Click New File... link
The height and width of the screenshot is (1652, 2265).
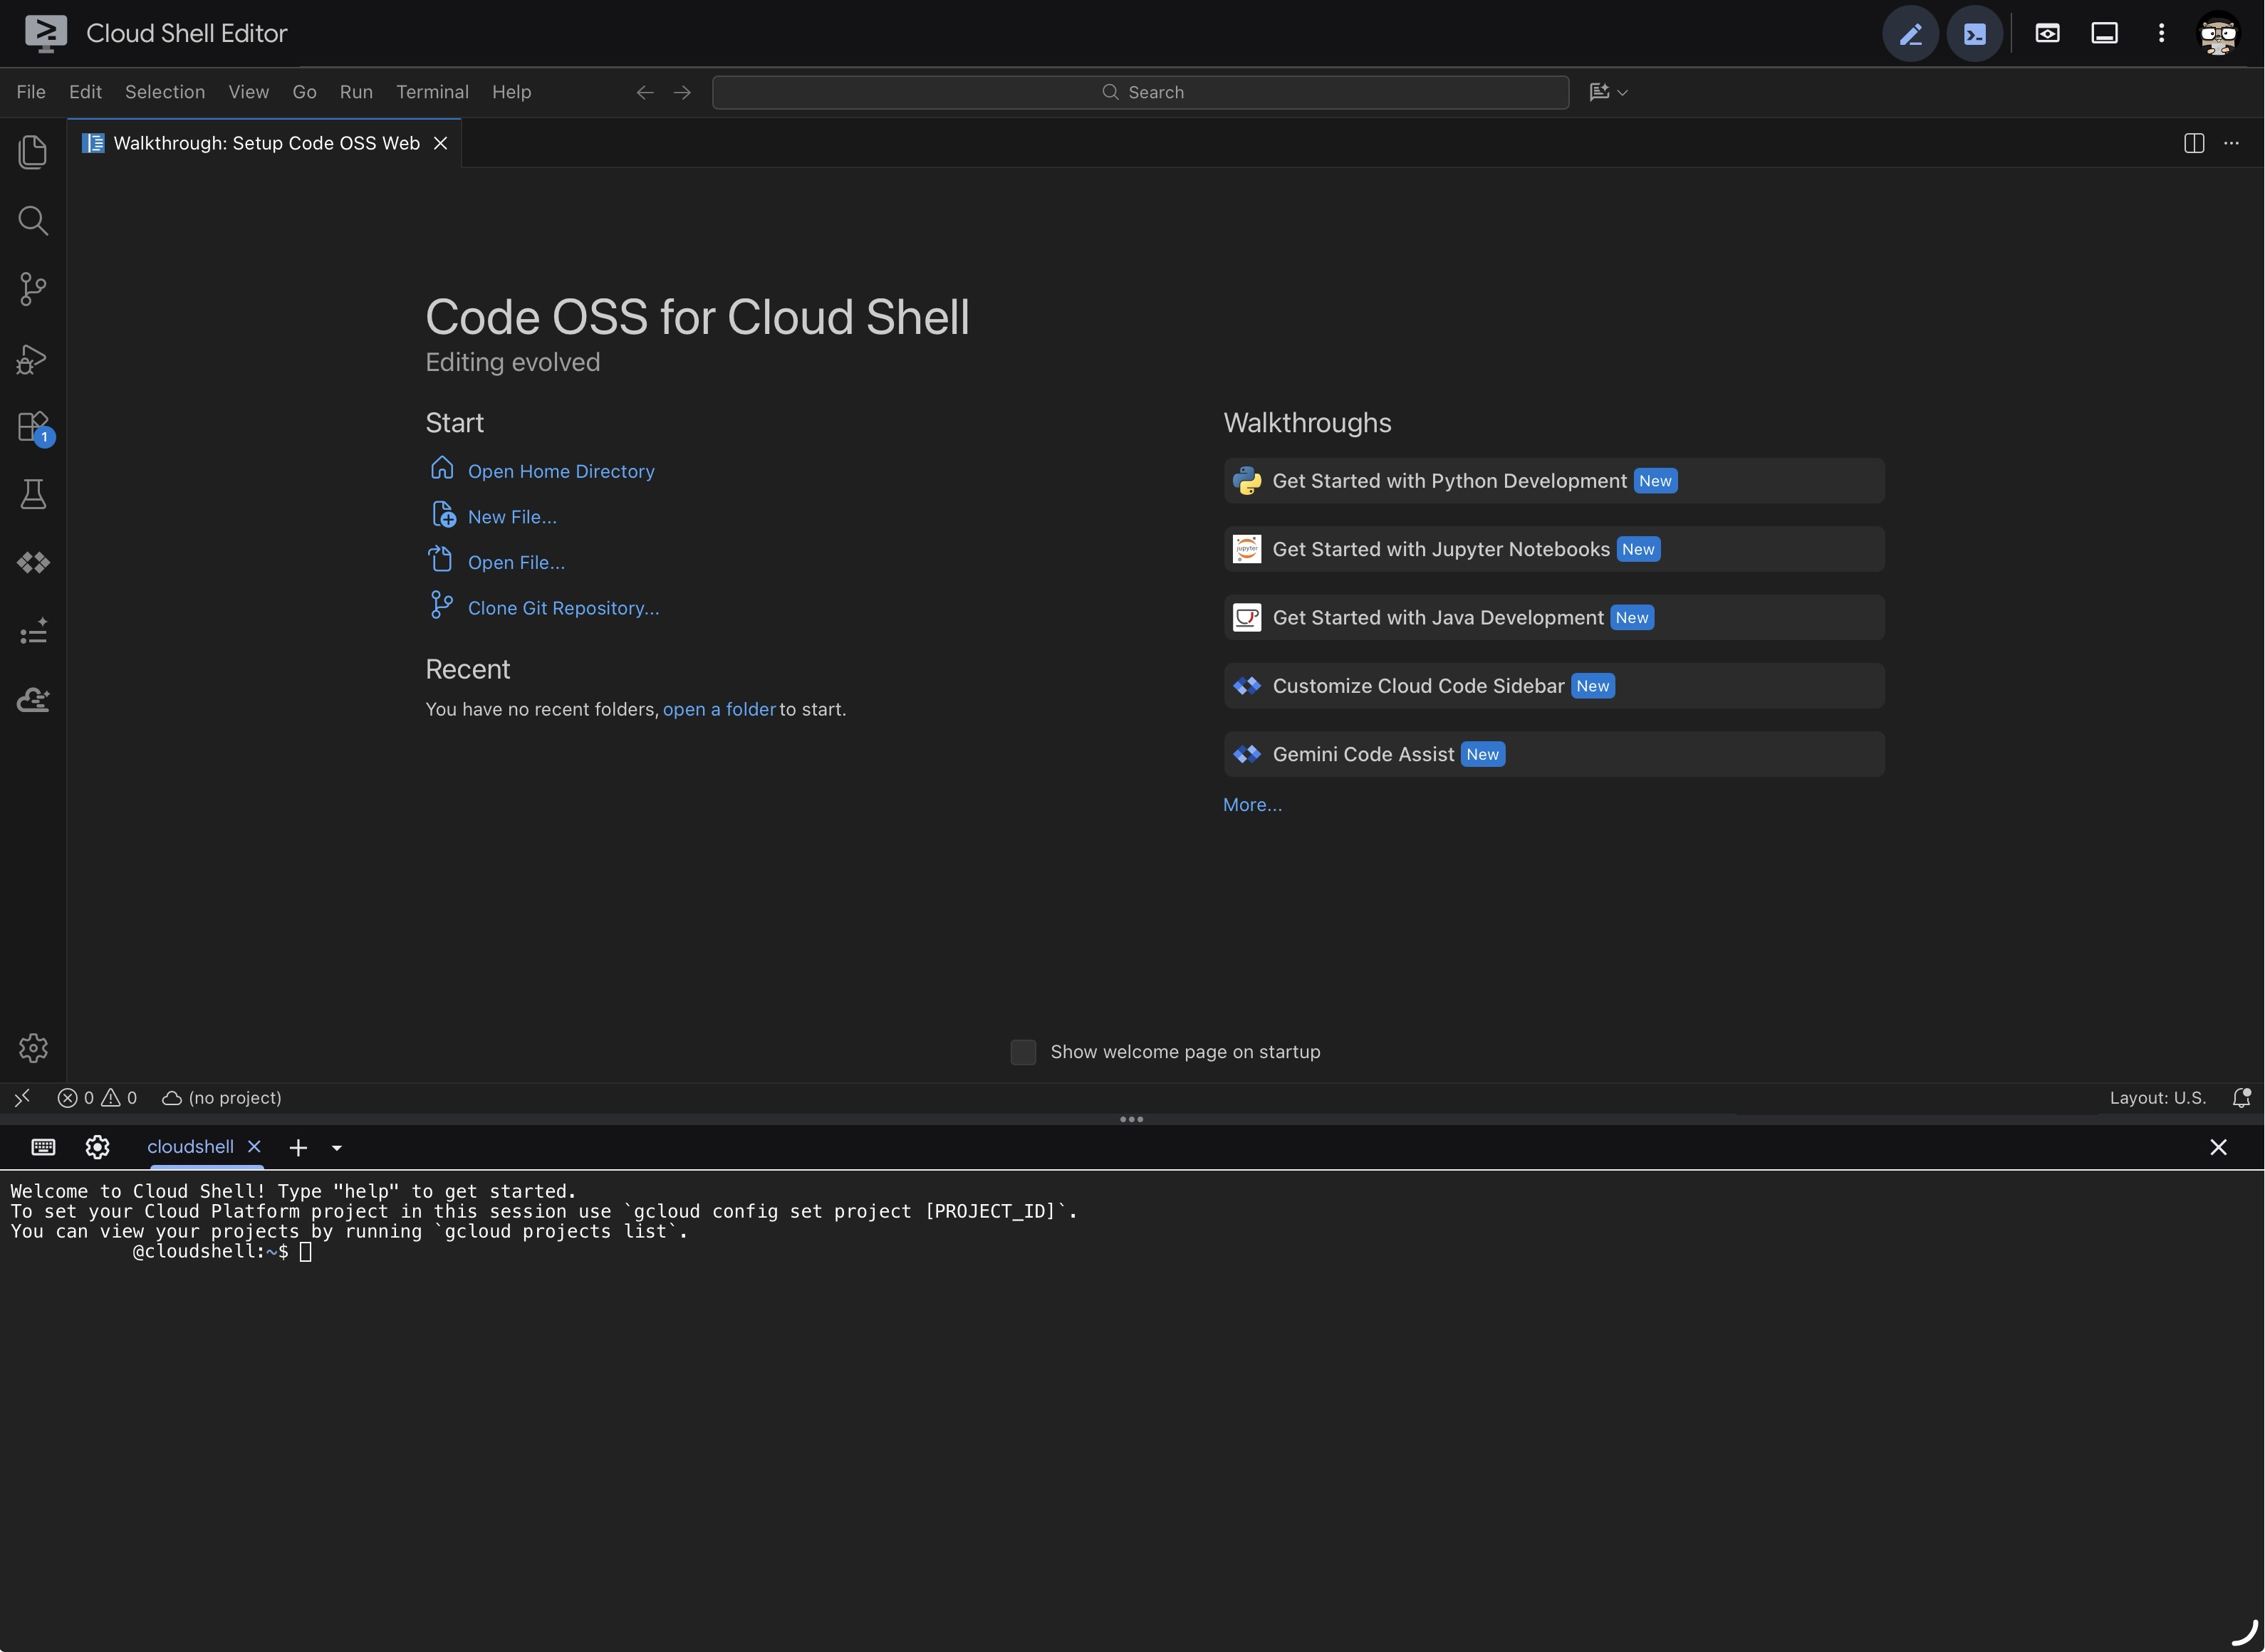point(512,517)
